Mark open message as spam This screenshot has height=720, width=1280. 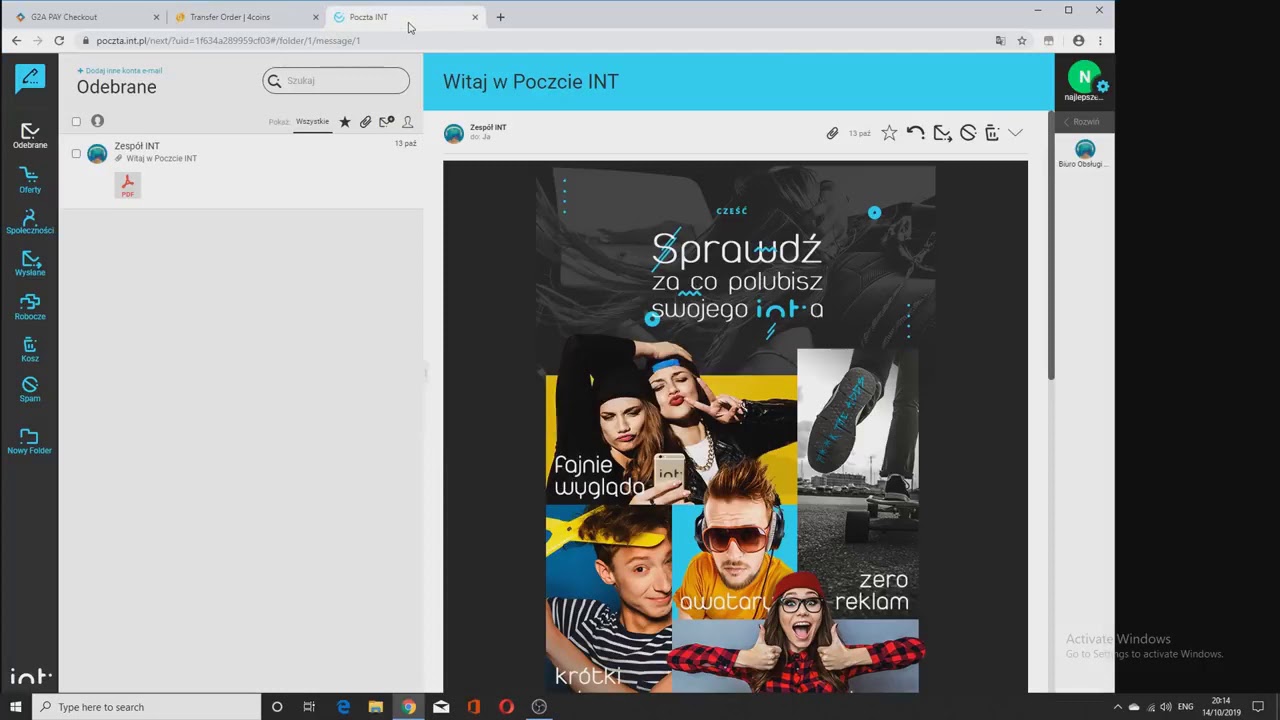coord(968,133)
